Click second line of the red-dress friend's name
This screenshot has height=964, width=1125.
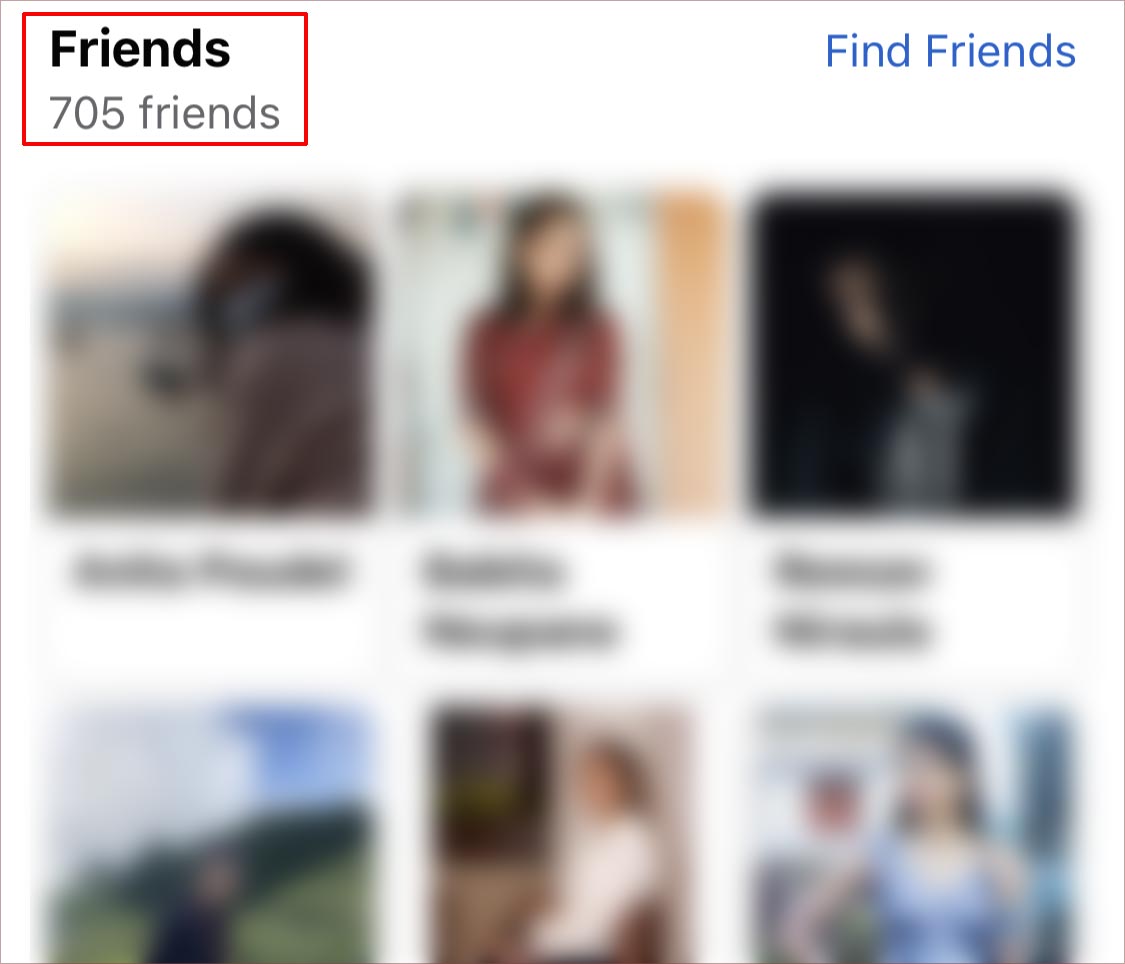(x=519, y=632)
